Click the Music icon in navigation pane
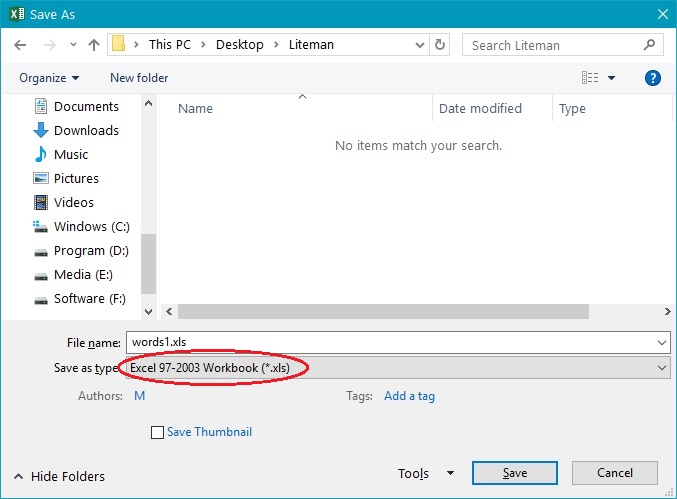 click(41, 154)
